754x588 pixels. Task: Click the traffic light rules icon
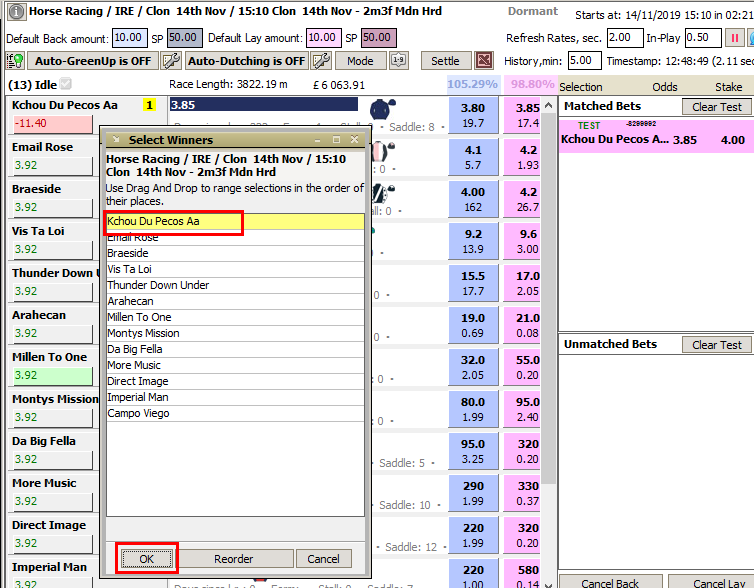[x=15, y=61]
